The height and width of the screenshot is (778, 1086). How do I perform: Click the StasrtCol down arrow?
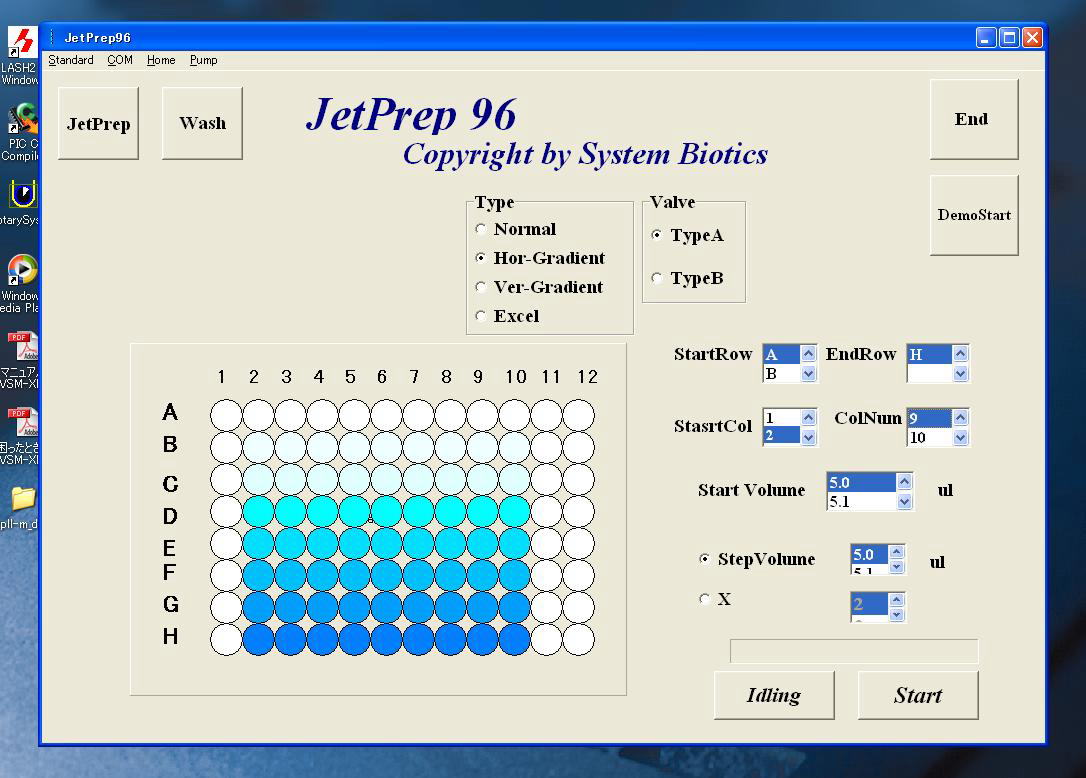point(808,437)
